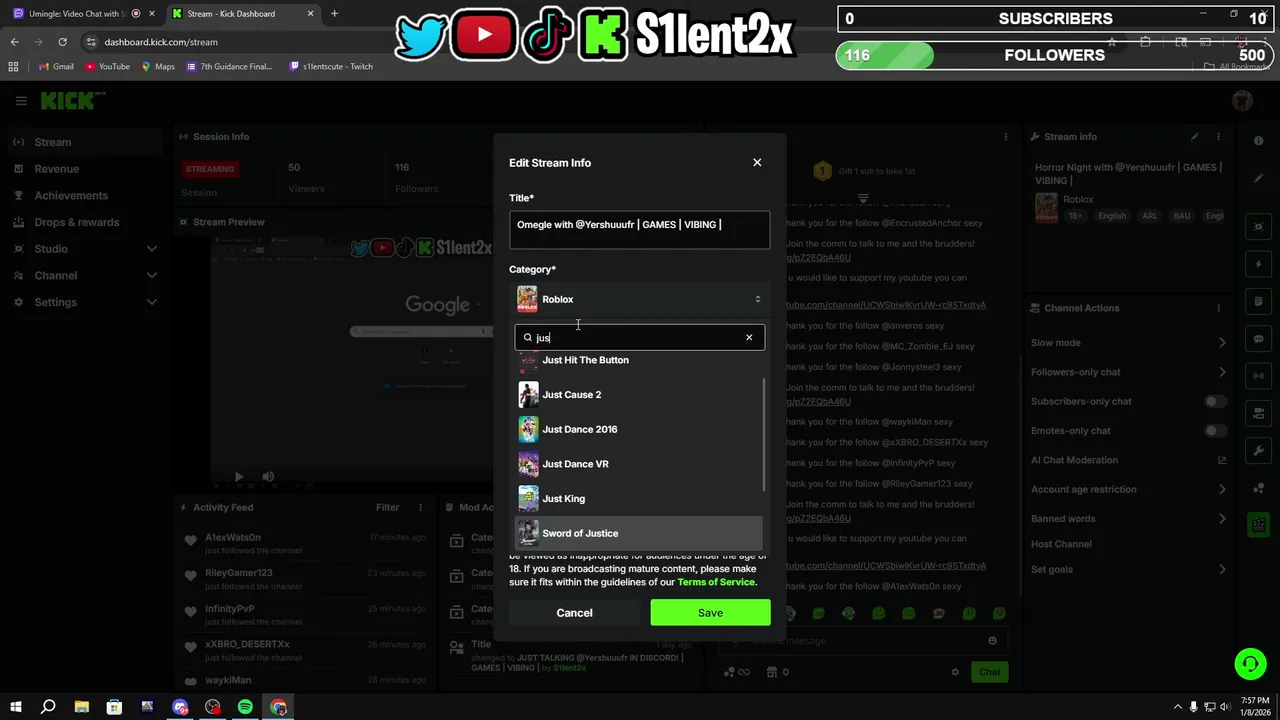Image resolution: width=1280 pixels, height=720 pixels.
Task: Open s1lentscute Twitch bookmark
Action: click(331, 67)
